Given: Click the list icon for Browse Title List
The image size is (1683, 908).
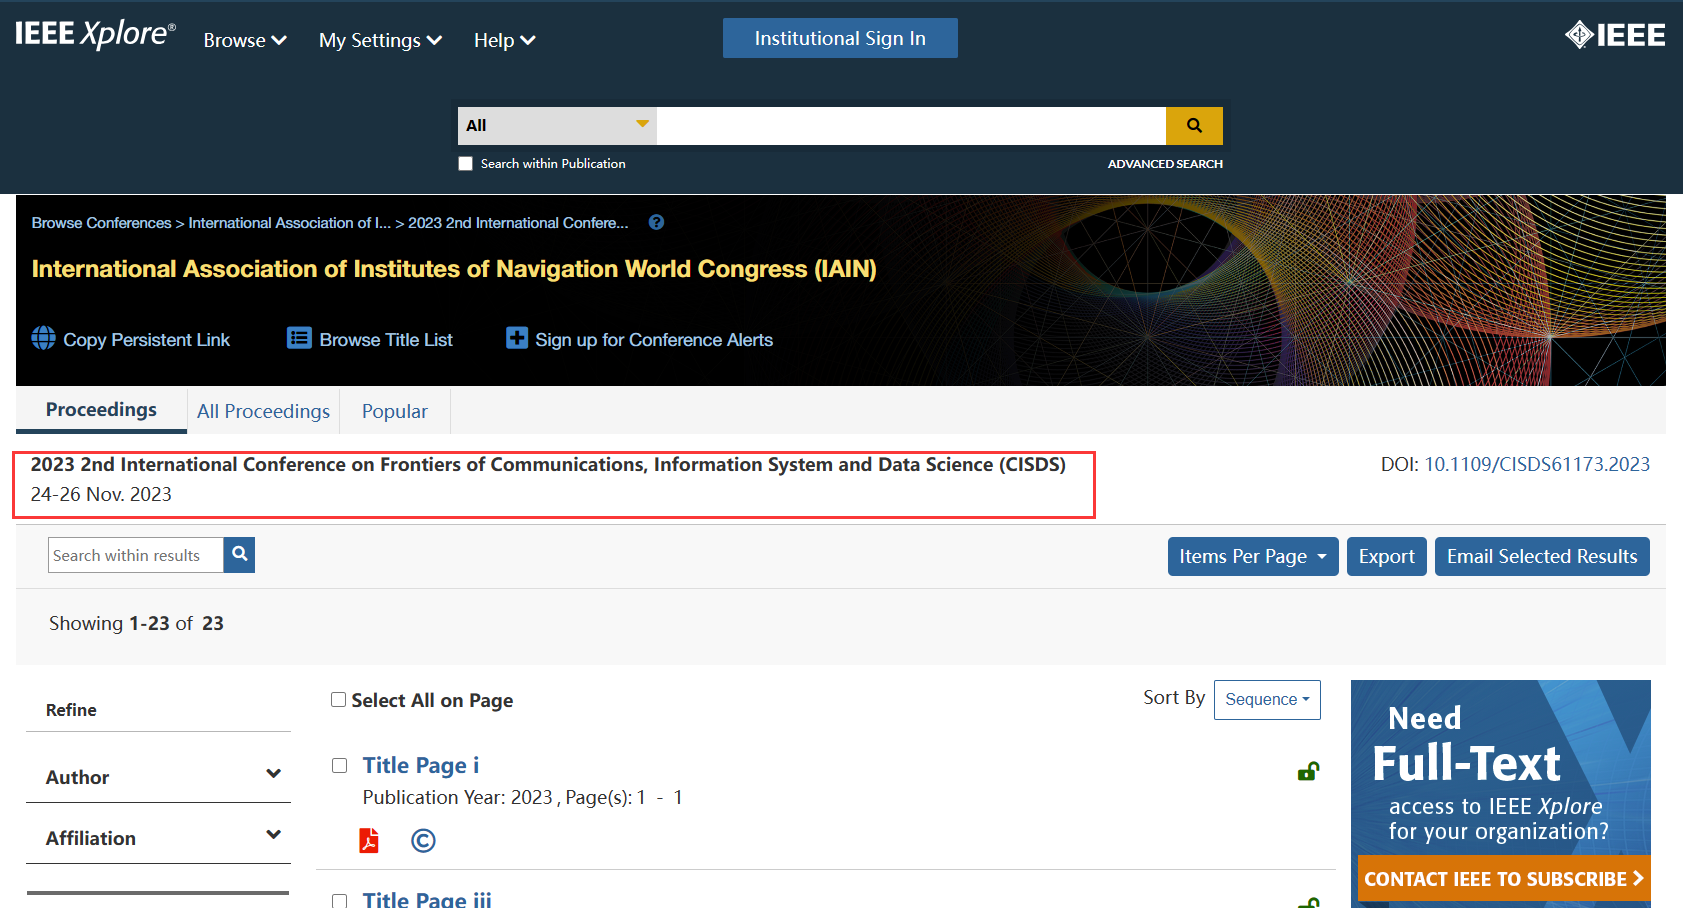Looking at the screenshot, I should 299,338.
